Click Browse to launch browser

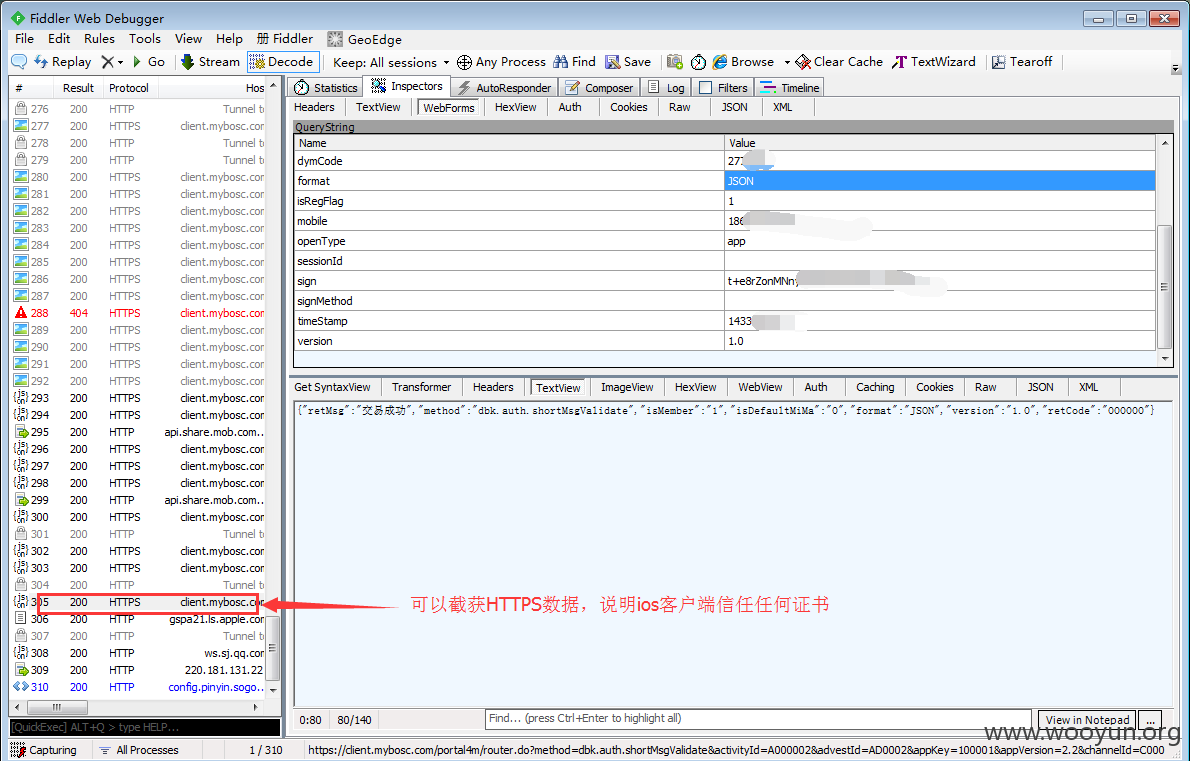744,61
